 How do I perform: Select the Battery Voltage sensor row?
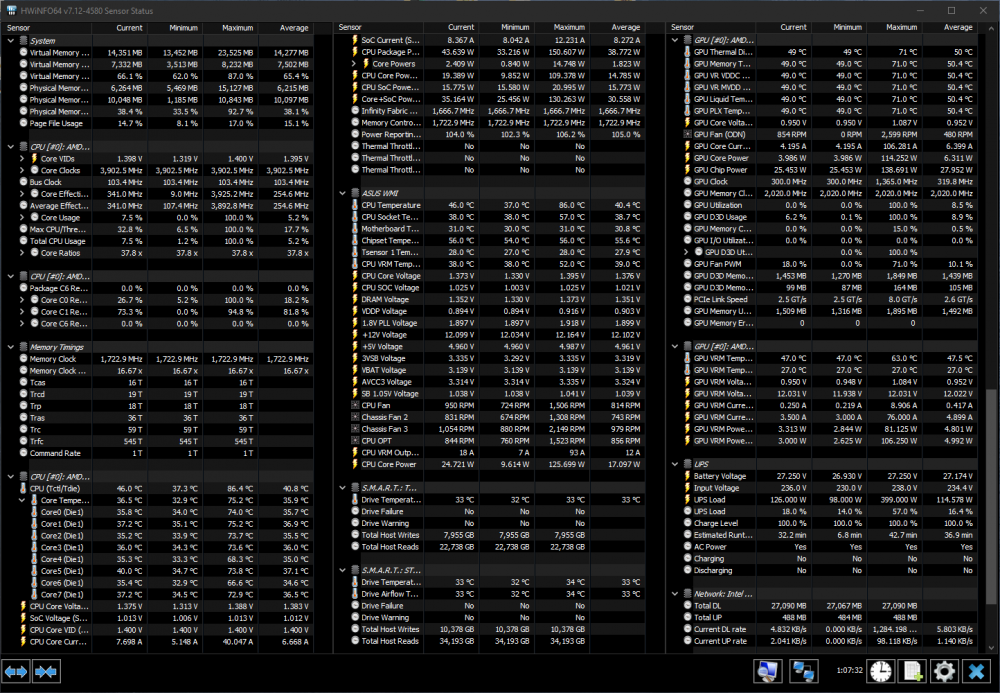[x=720, y=476]
